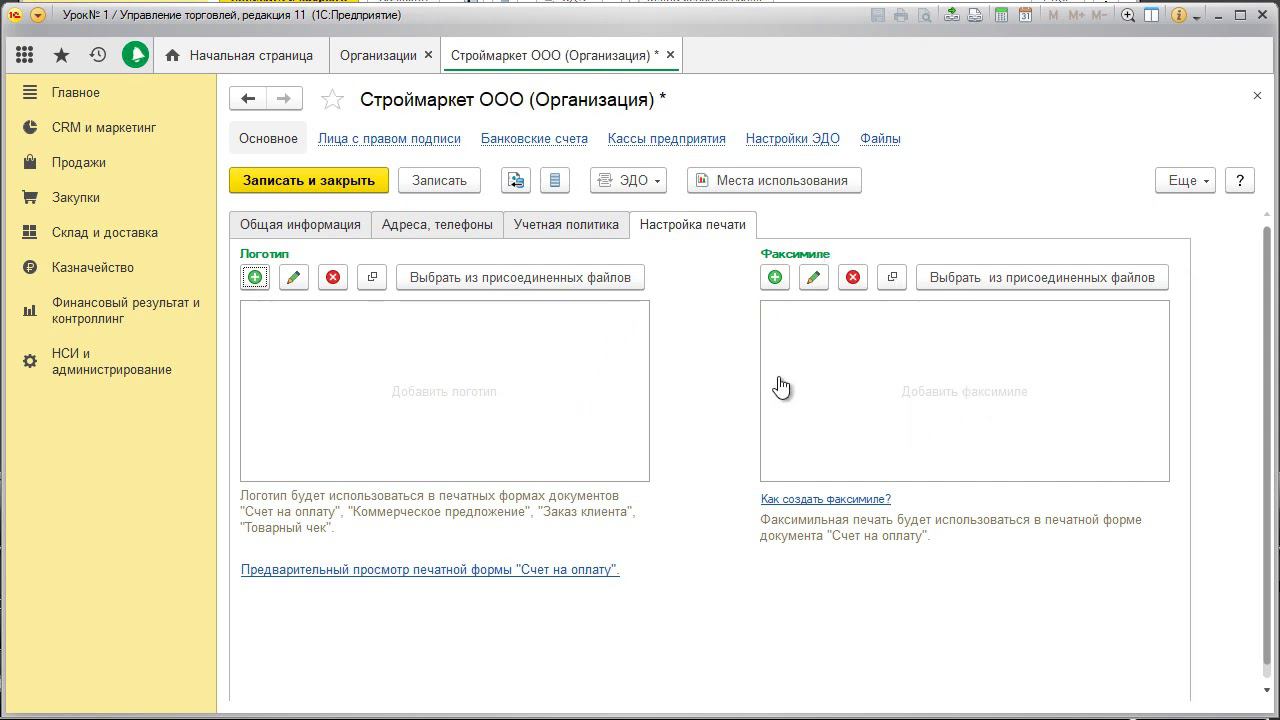Open invoice print form preview link
Image resolution: width=1280 pixels, height=720 pixels.
click(x=430, y=570)
